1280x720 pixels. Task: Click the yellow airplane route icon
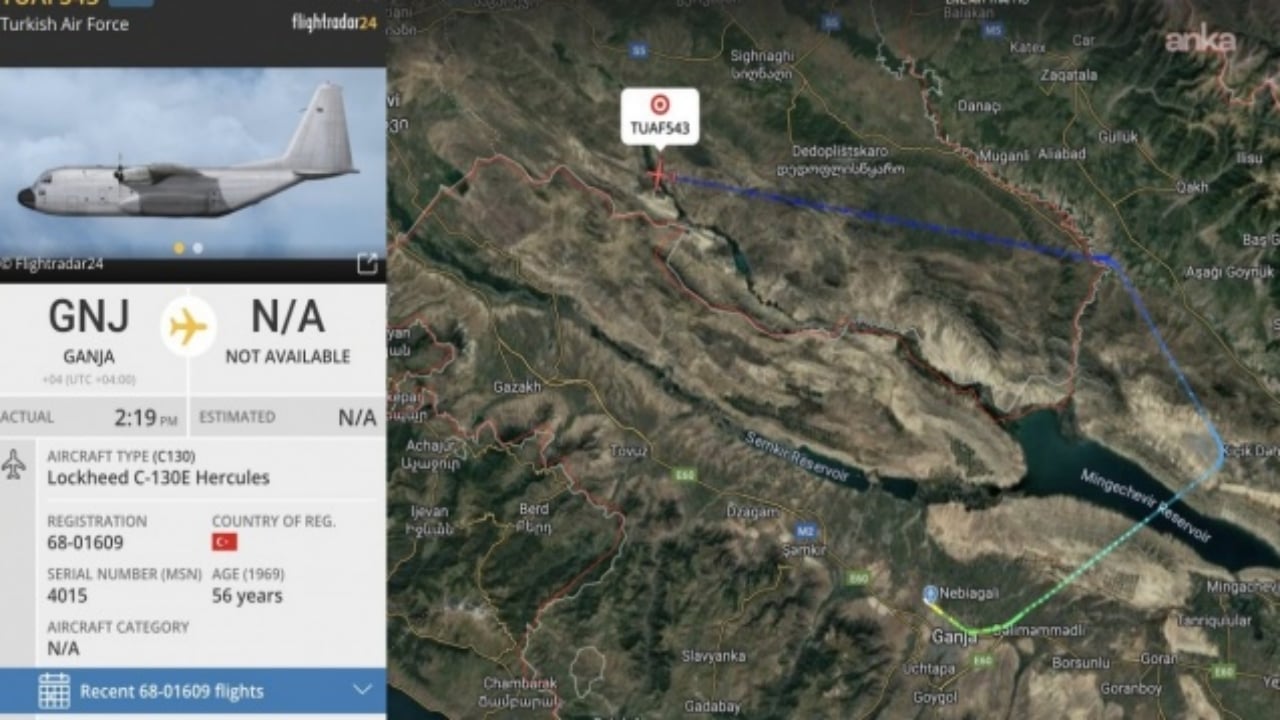pos(188,327)
